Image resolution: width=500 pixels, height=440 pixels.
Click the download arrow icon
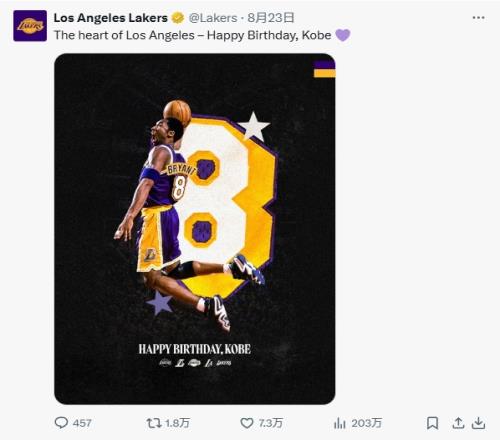point(478,423)
